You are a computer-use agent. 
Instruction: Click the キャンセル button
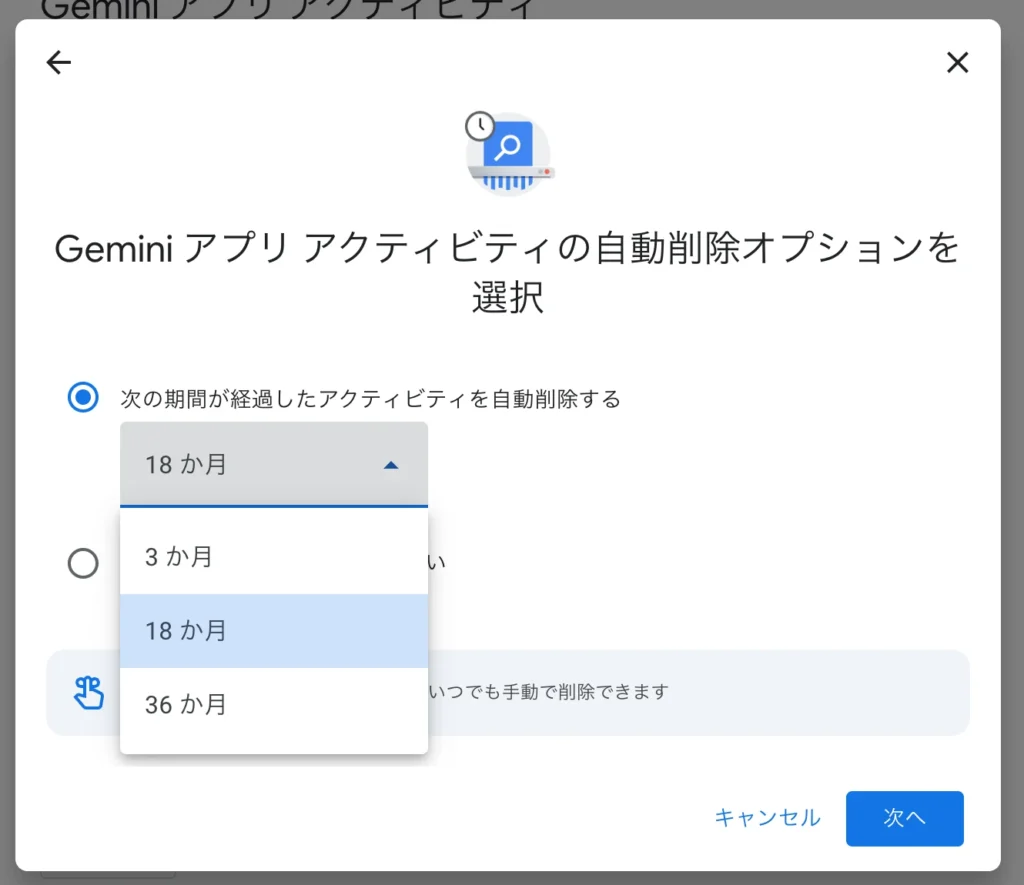tap(767, 818)
